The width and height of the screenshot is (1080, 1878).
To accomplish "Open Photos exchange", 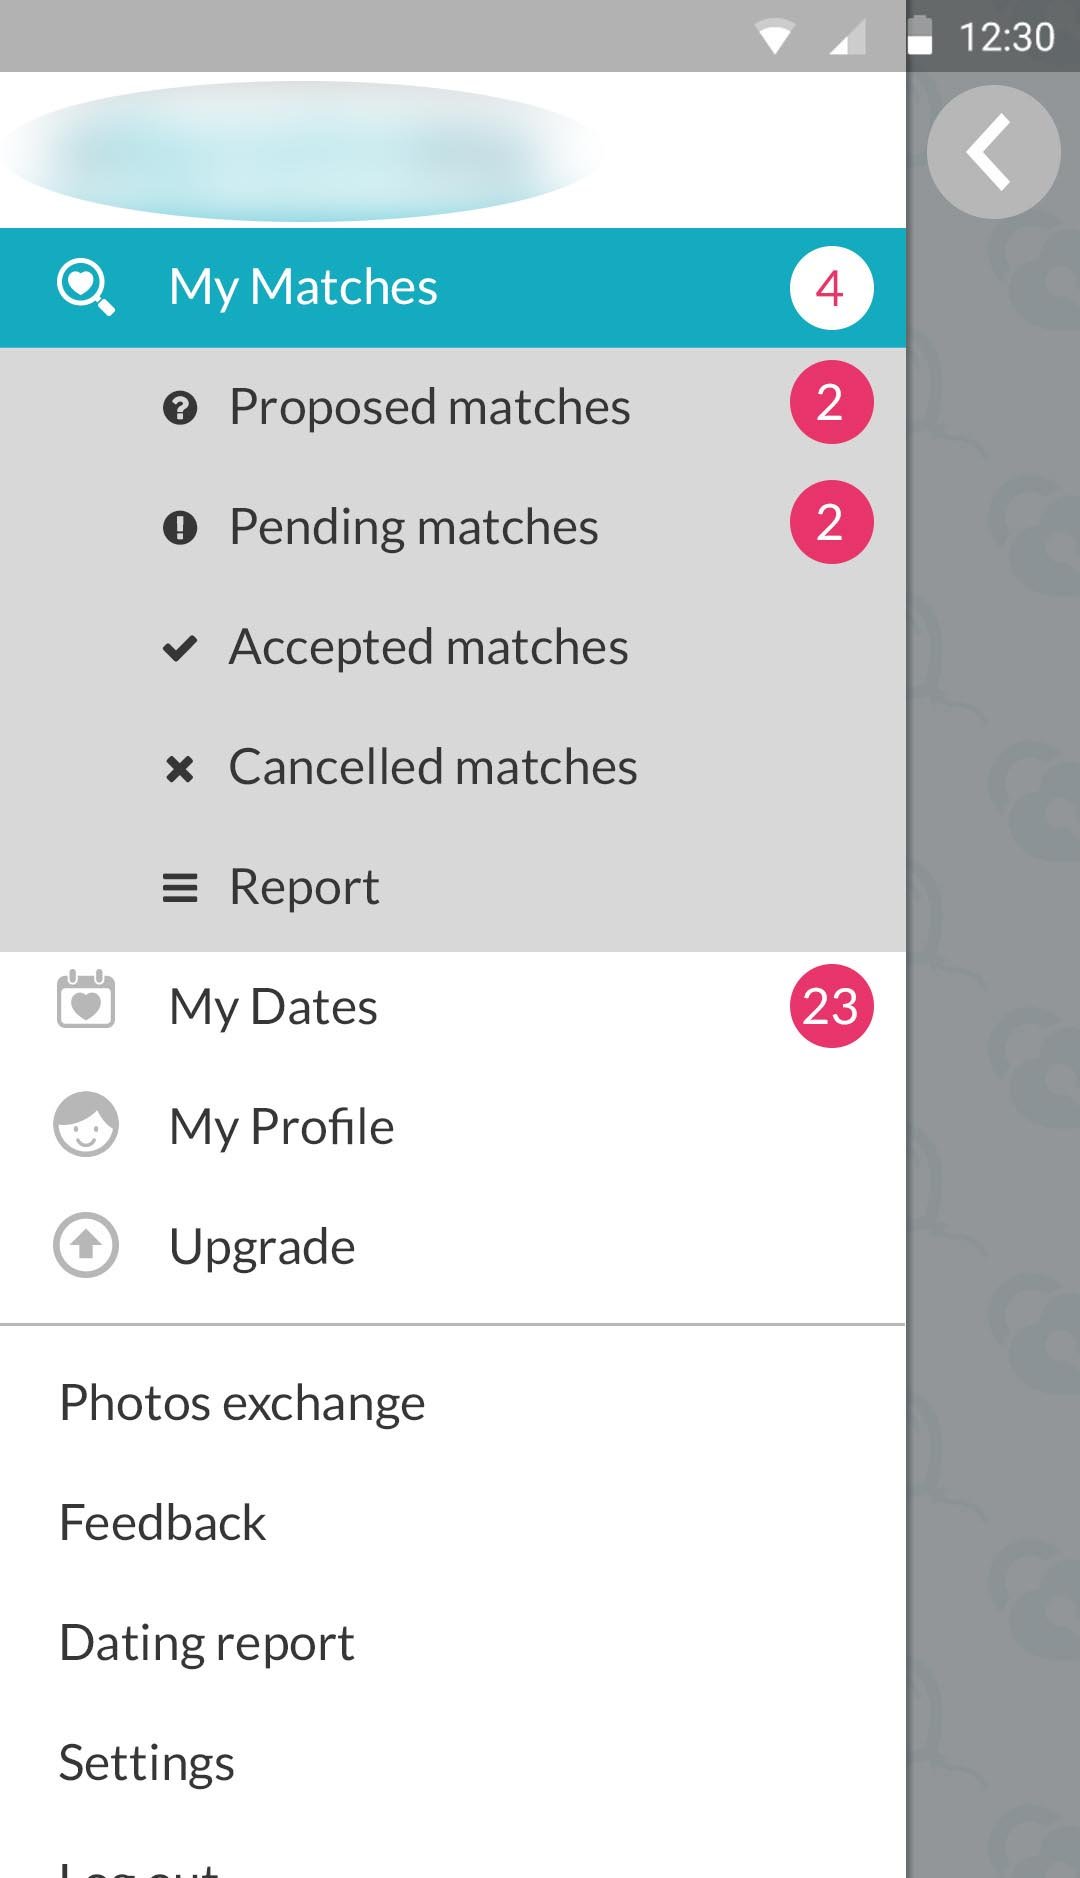I will [242, 1402].
